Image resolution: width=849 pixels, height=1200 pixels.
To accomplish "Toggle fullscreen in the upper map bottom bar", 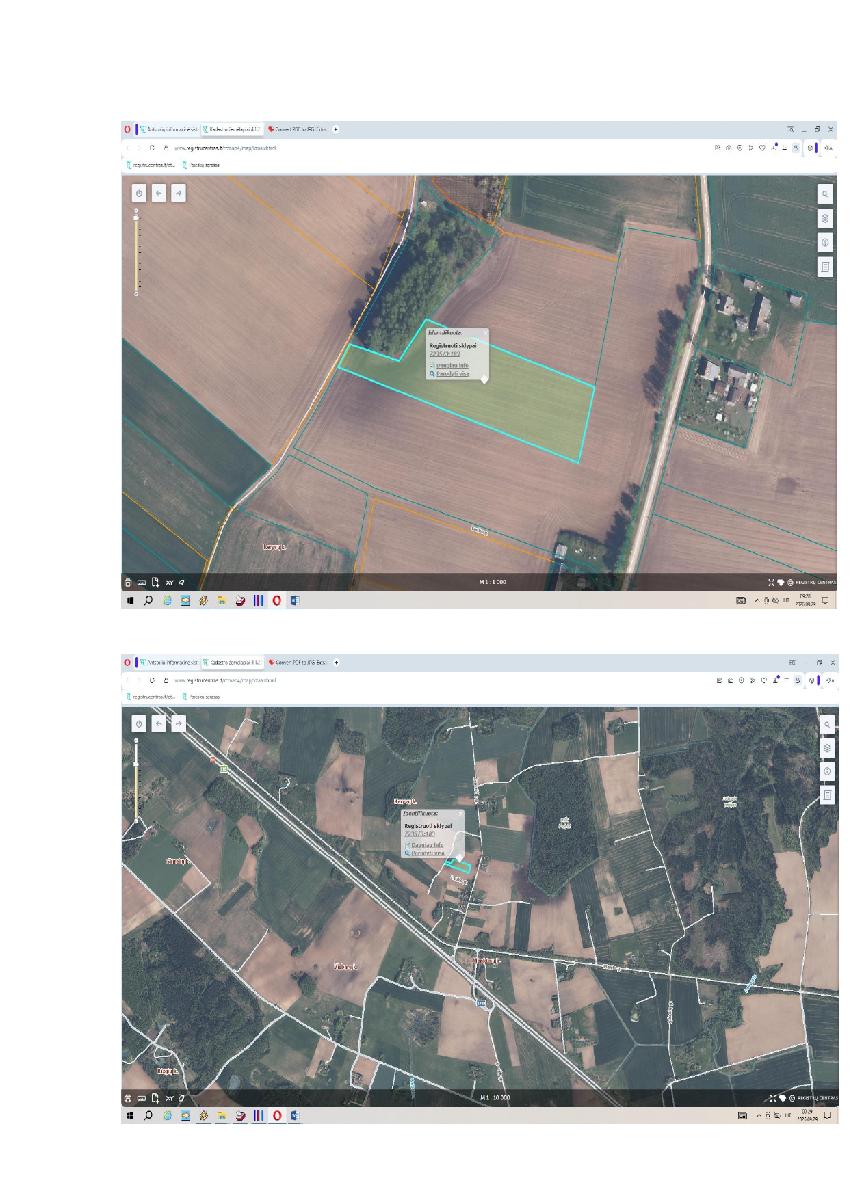I will click(x=771, y=581).
